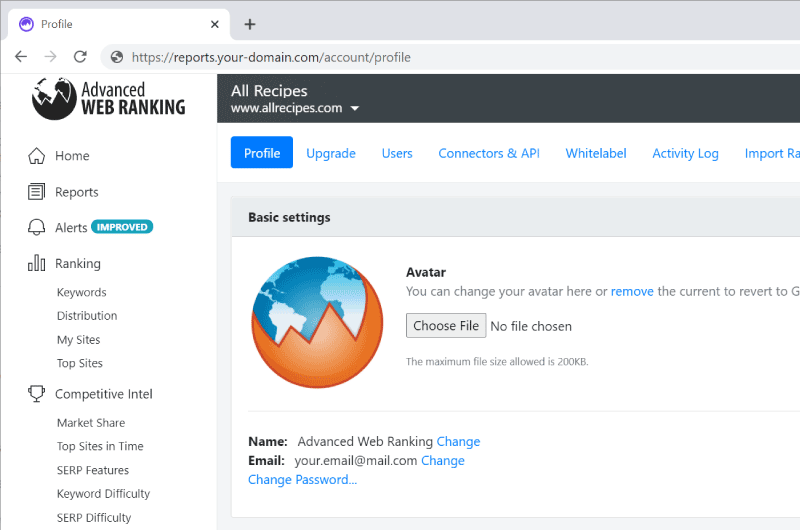
Task: Open the Reports menu item
Action: [77, 192]
